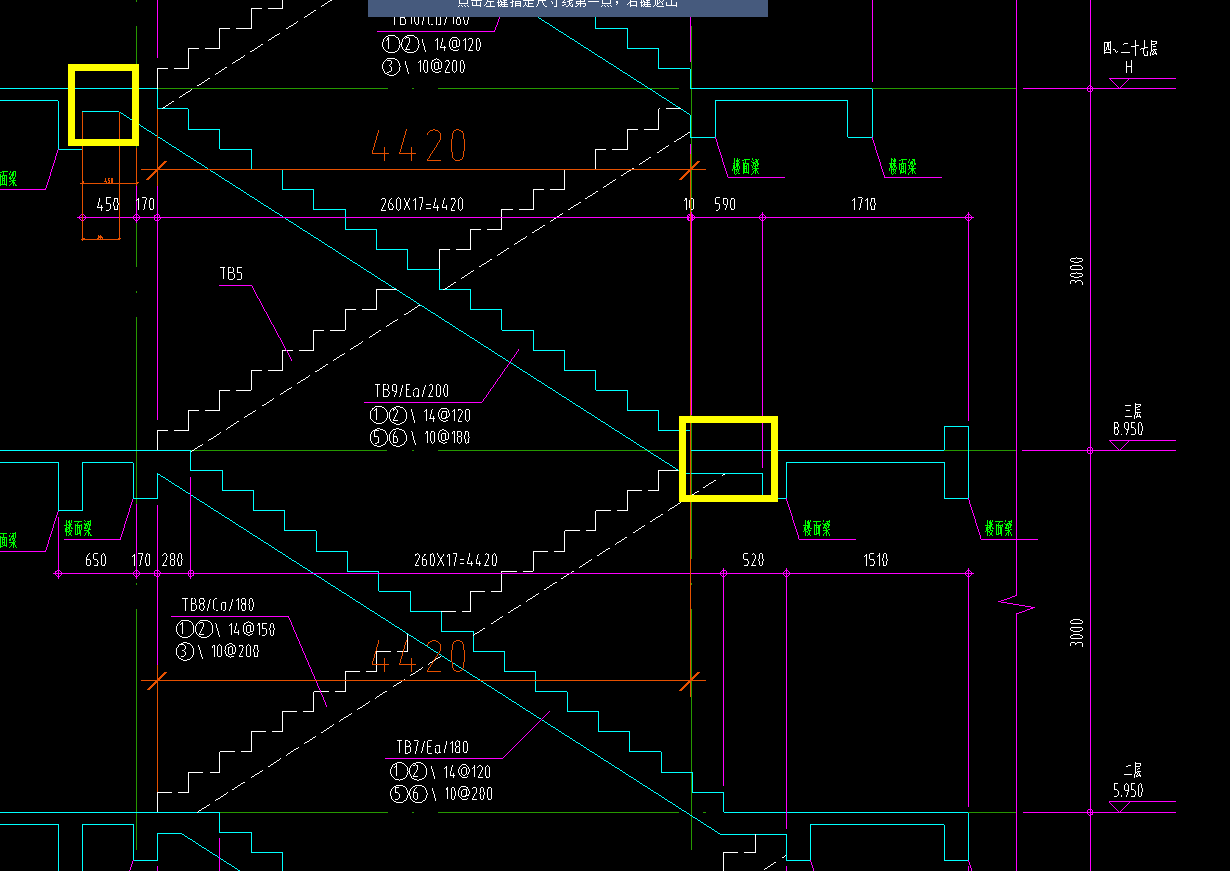Pick the ⑤⑥ 10@200 rebar note
This screenshot has width=1230, height=871.
click(441, 794)
